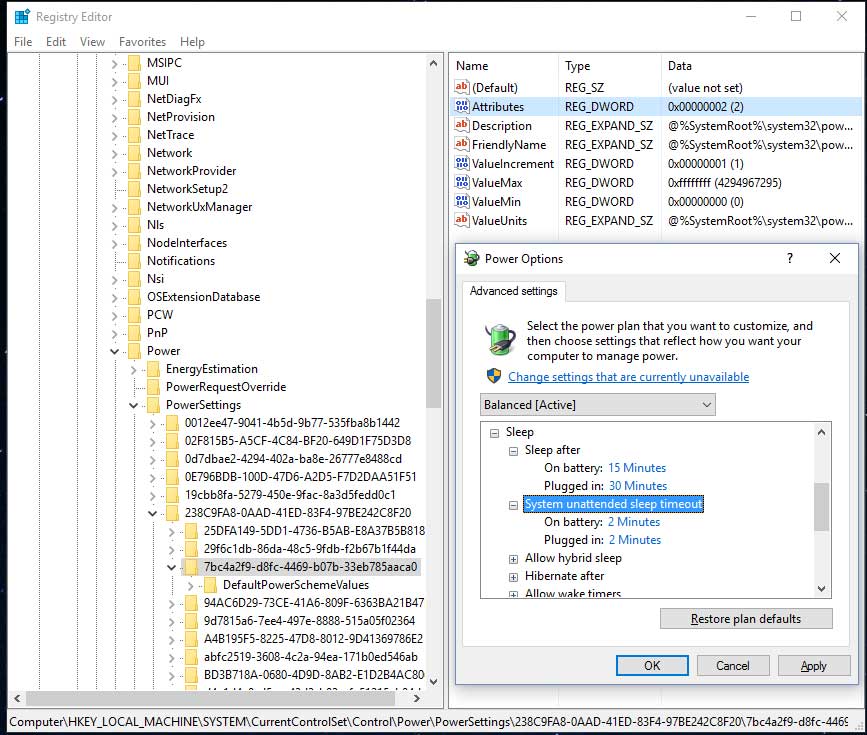Click the green battery power plan icon

(x=500, y=338)
